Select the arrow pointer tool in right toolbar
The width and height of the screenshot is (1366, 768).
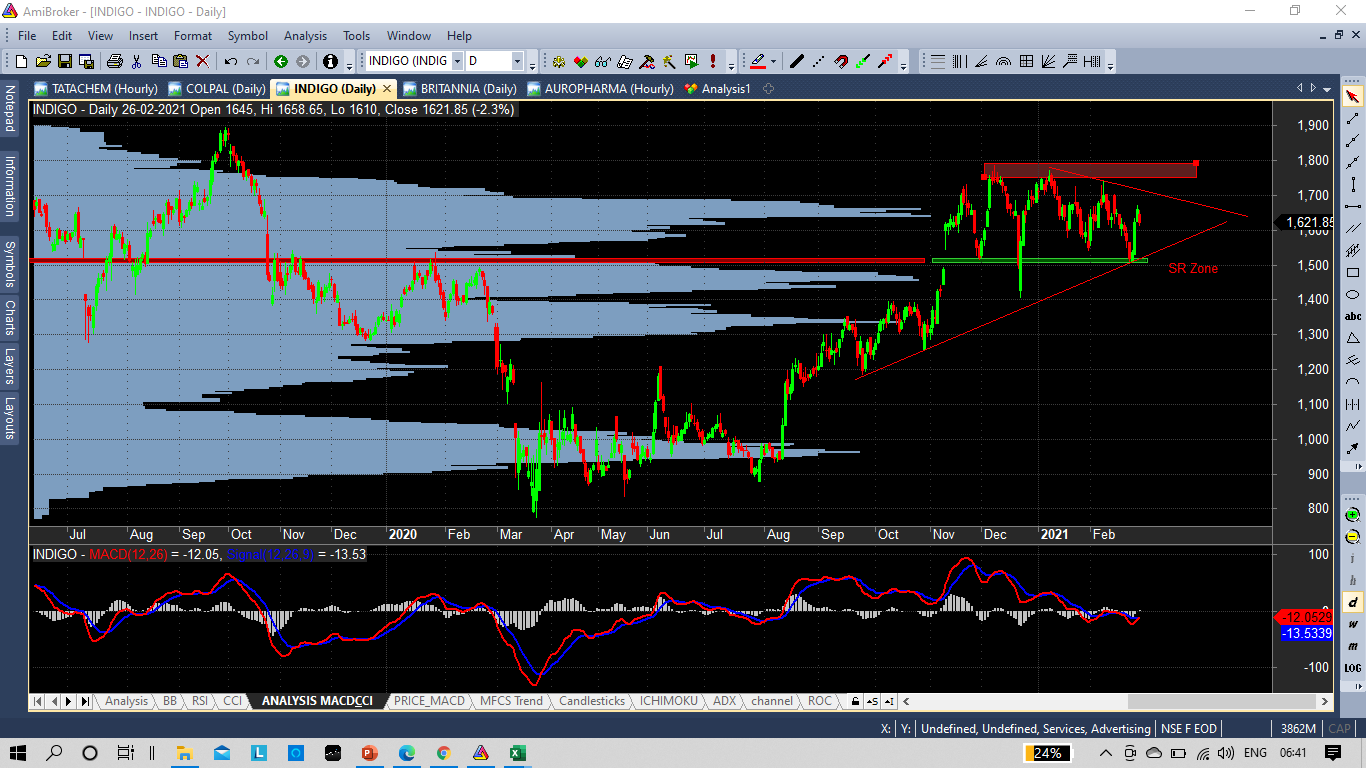[x=1353, y=97]
